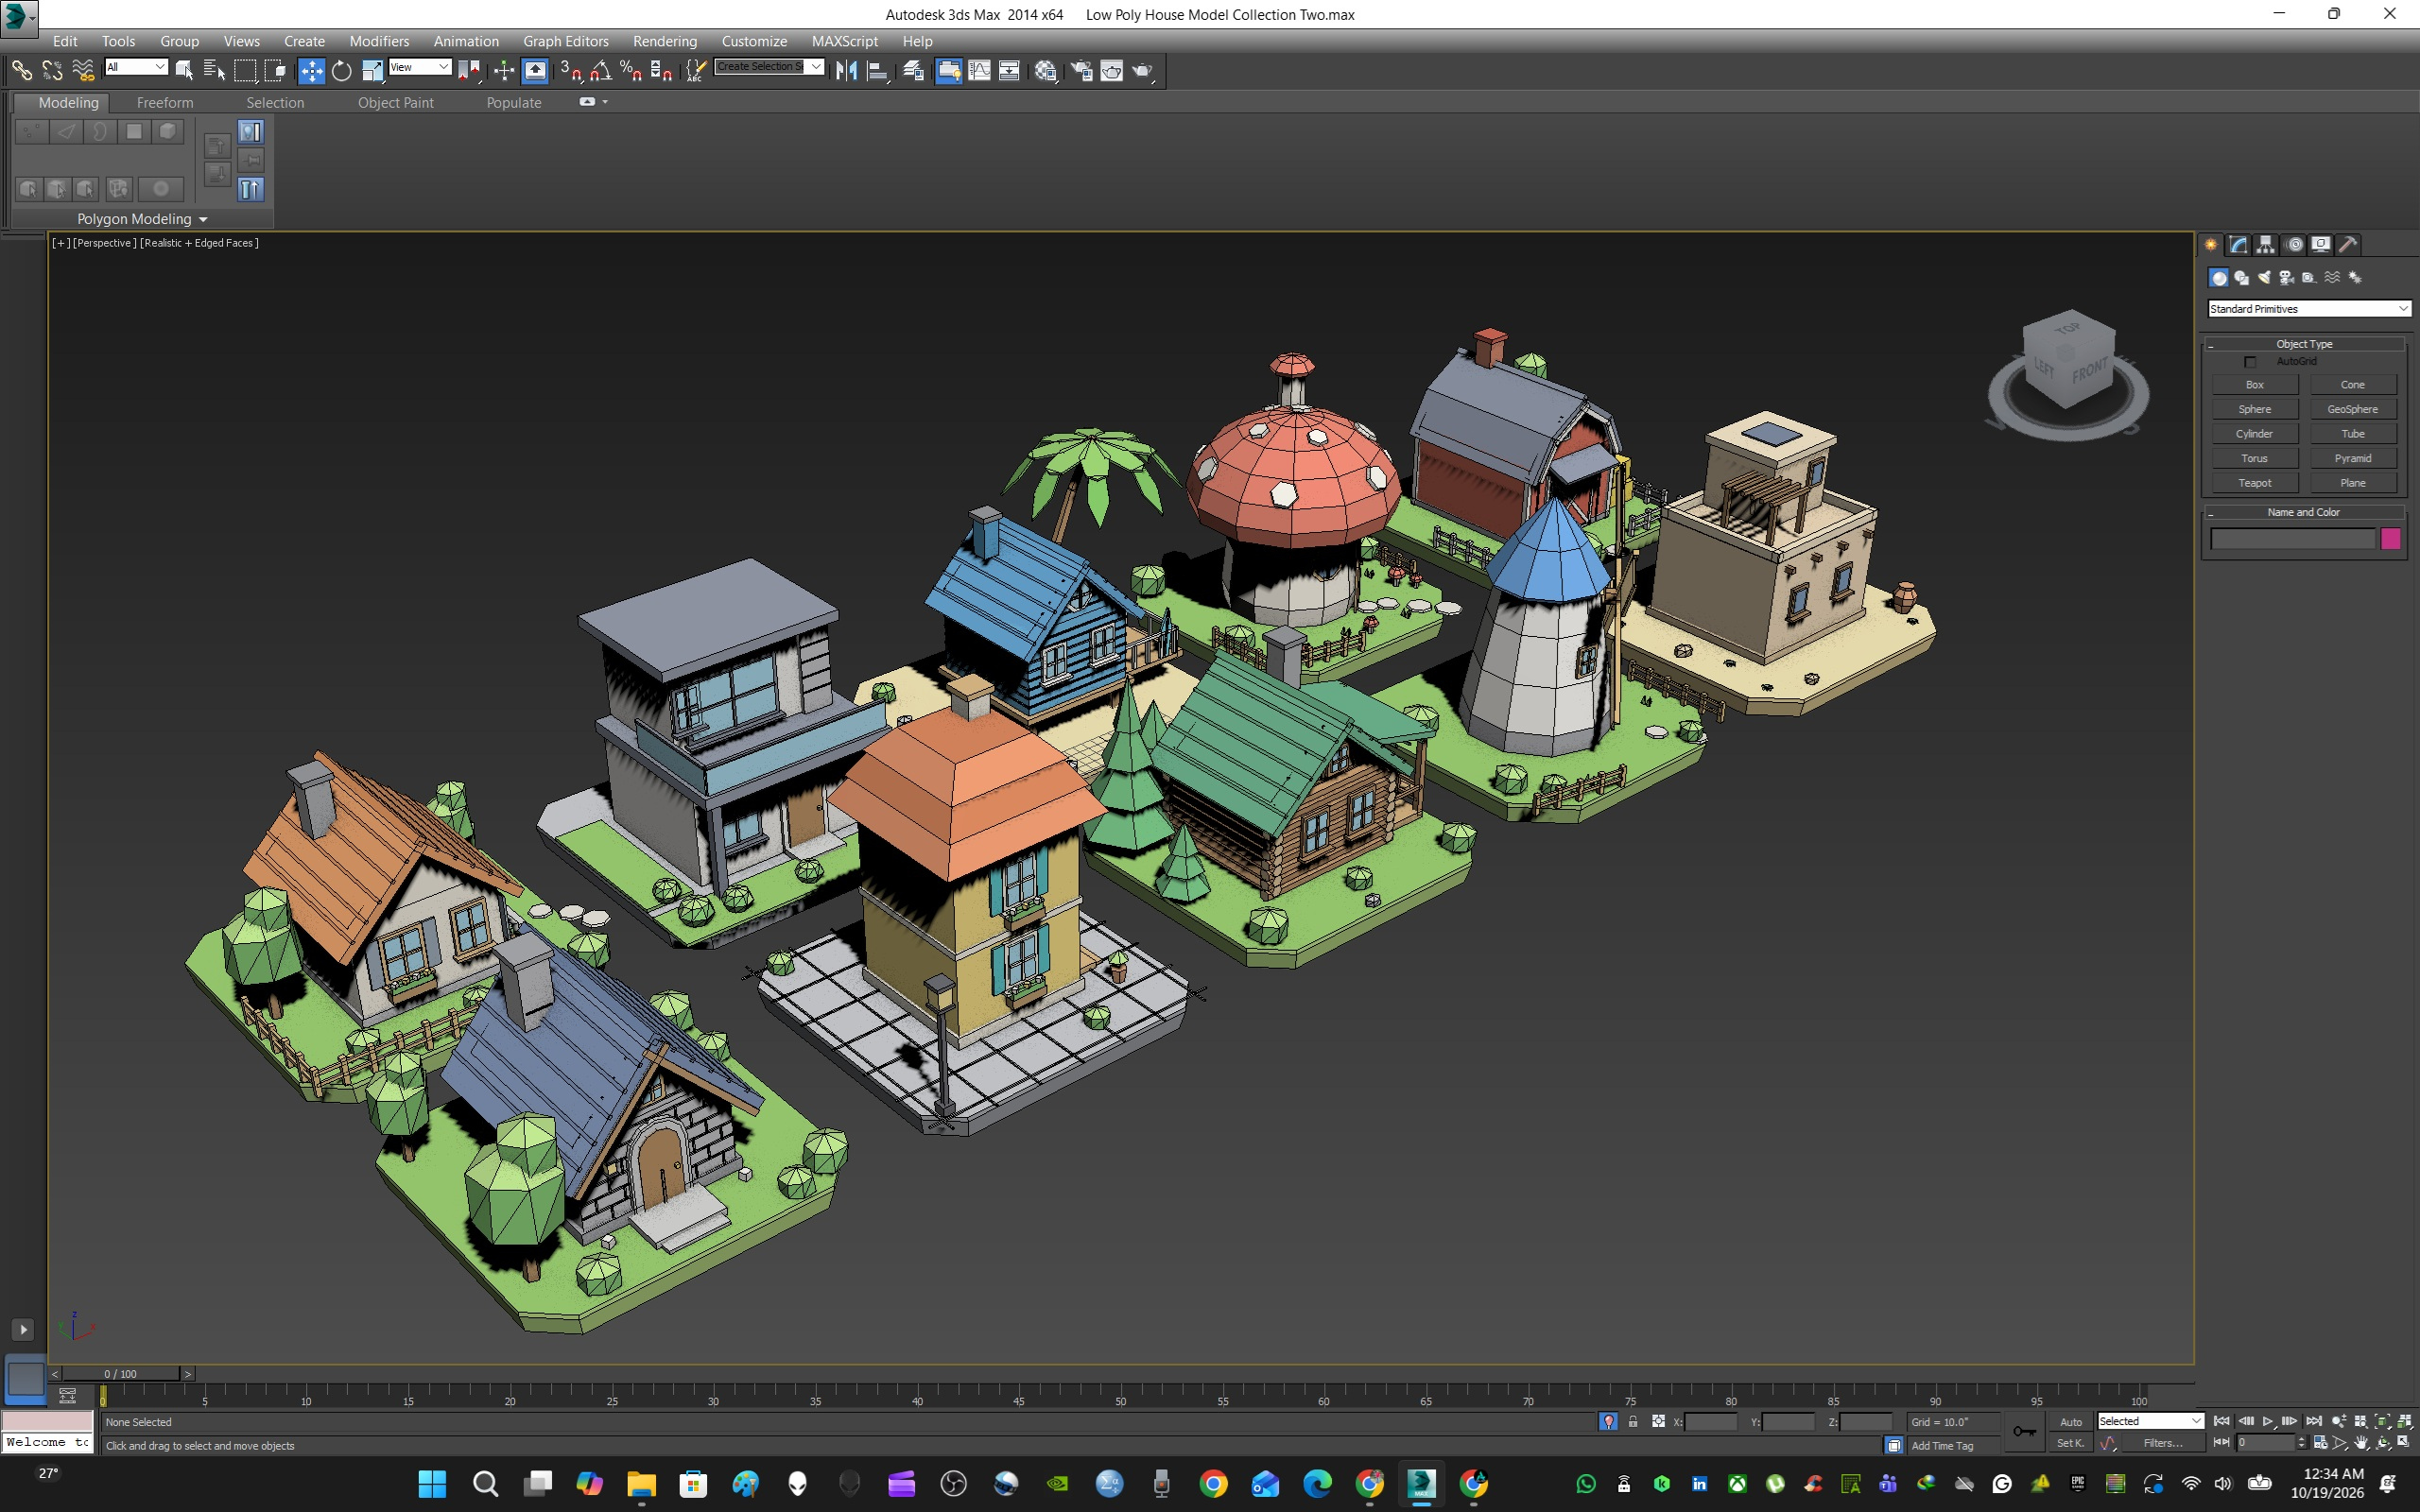
Task: Toggle Angle Snap in the main toolbar
Action: click(x=601, y=70)
